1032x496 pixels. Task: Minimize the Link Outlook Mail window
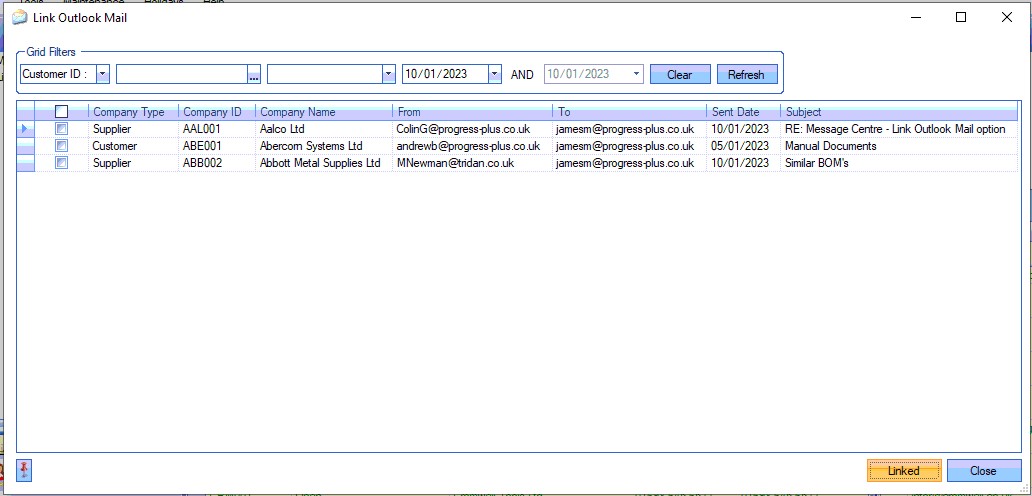click(x=915, y=17)
